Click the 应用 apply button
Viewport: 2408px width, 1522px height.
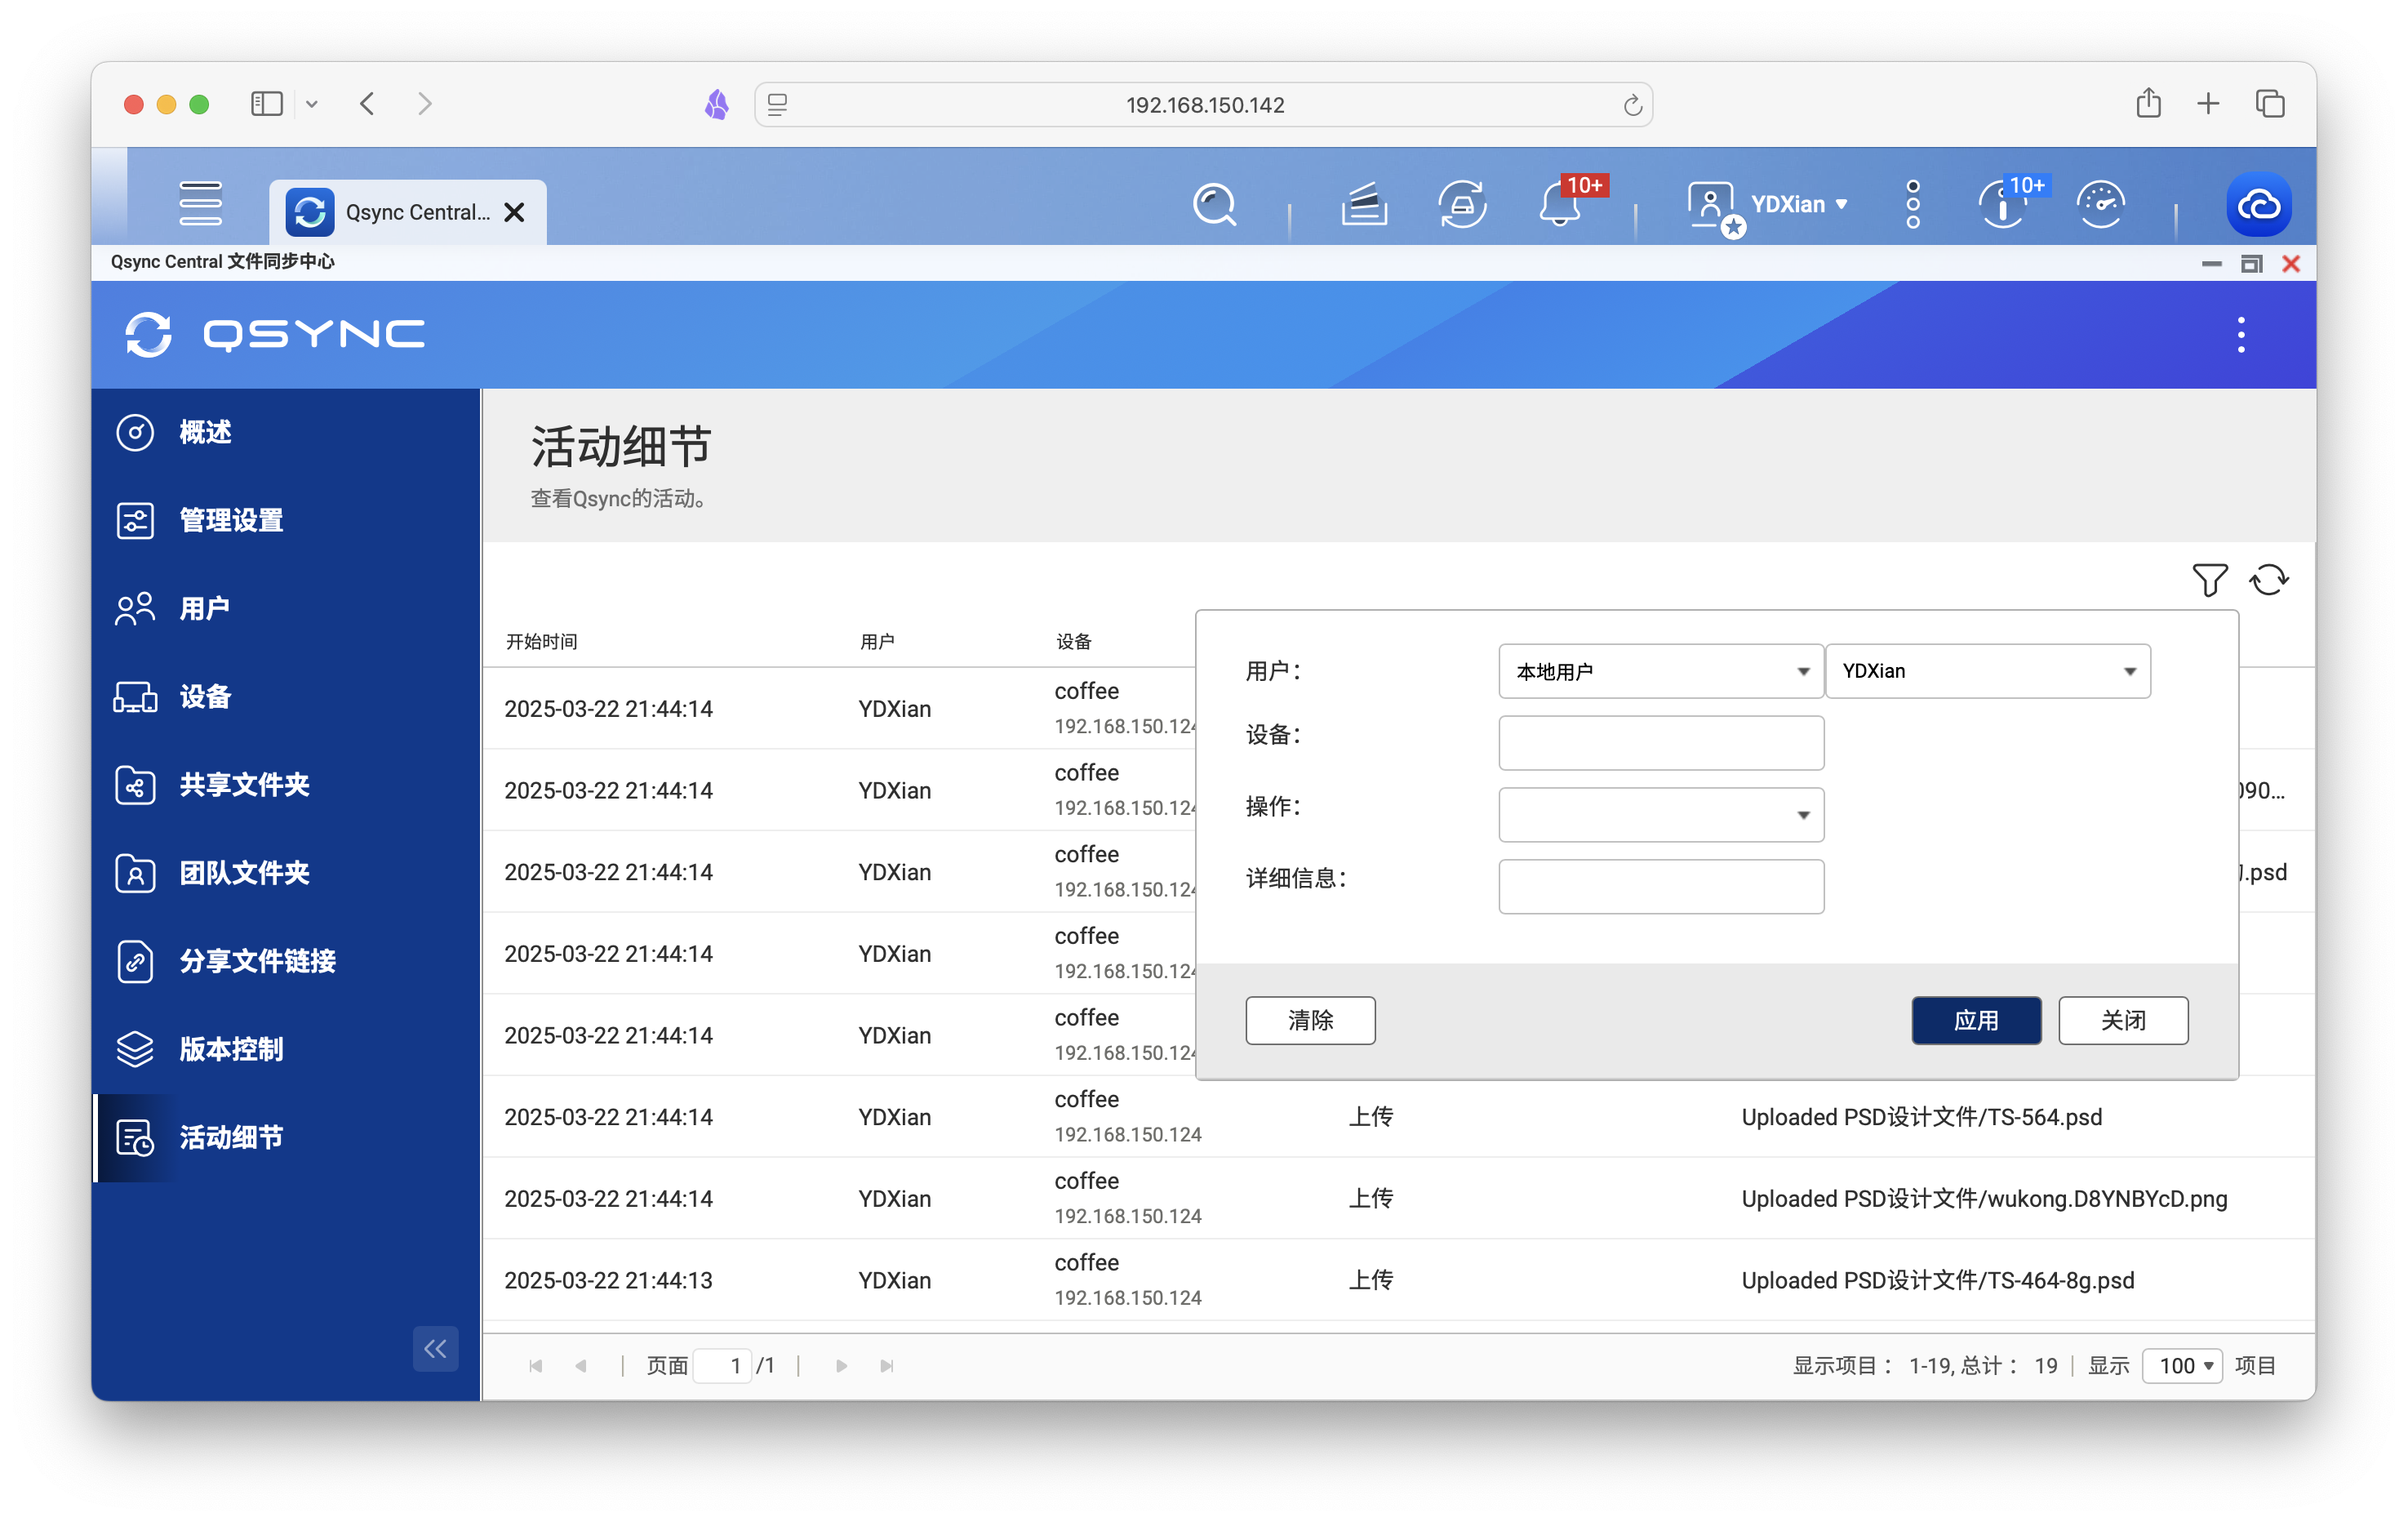pyautogui.click(x=1976, y=1020)
